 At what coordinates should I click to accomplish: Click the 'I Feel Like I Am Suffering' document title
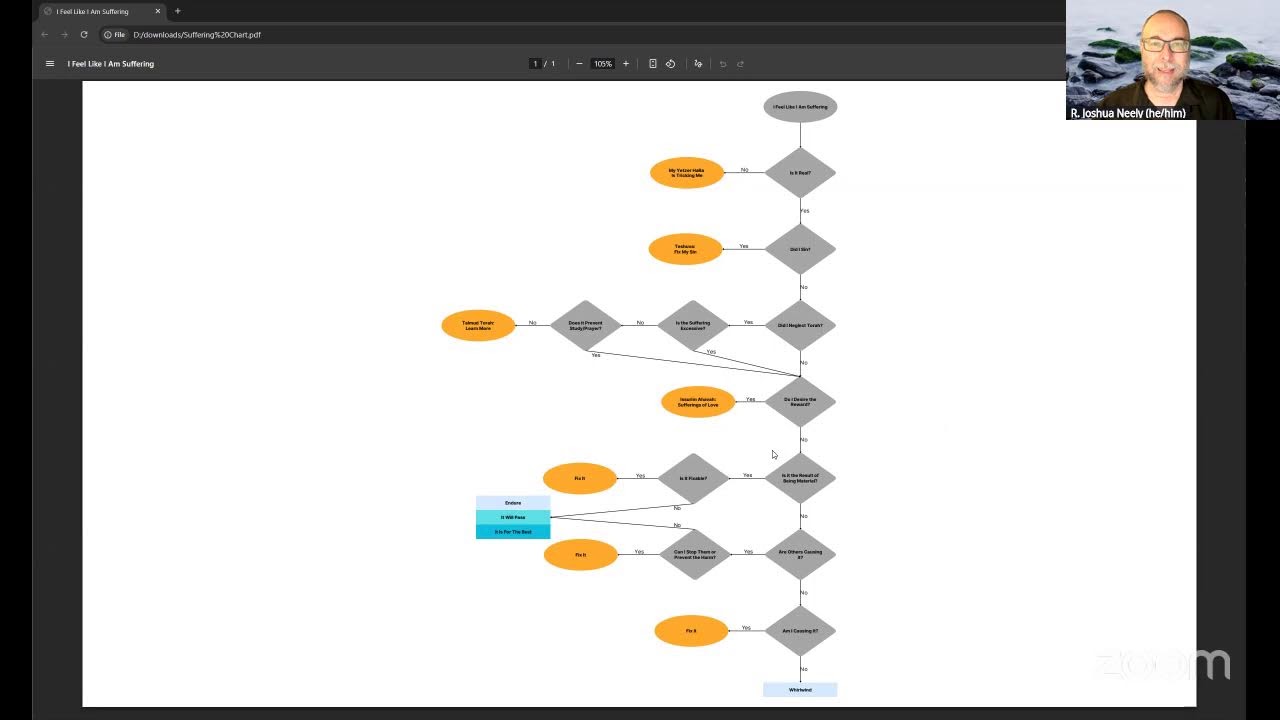tap(111, 64)
